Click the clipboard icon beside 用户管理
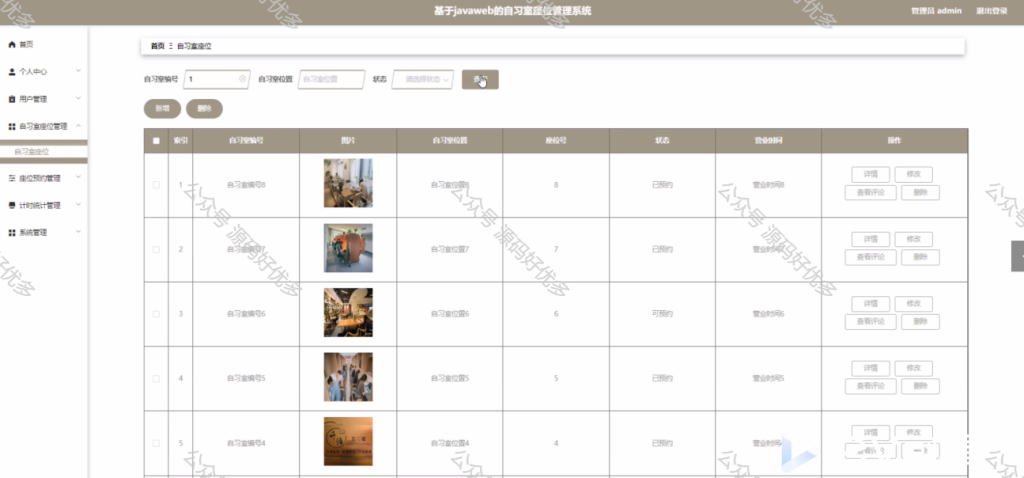 (x=11, y=99)
